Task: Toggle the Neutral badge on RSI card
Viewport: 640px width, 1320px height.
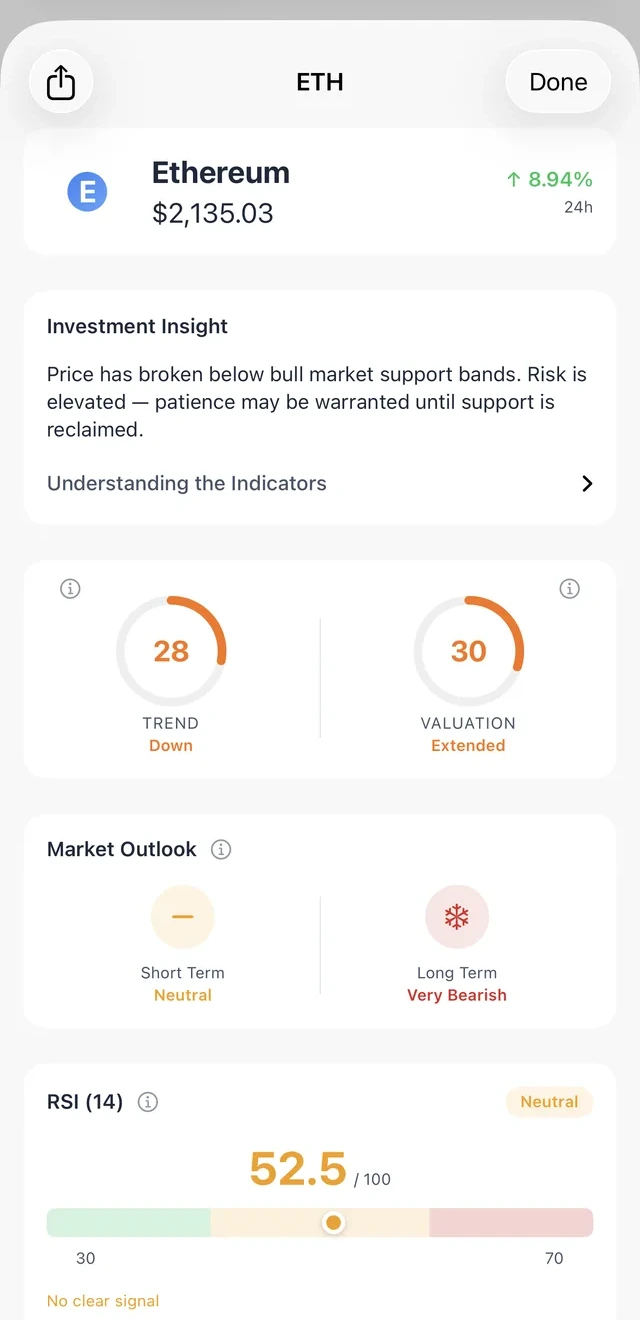Action: pyautogui.click(x=549, y=1102)
